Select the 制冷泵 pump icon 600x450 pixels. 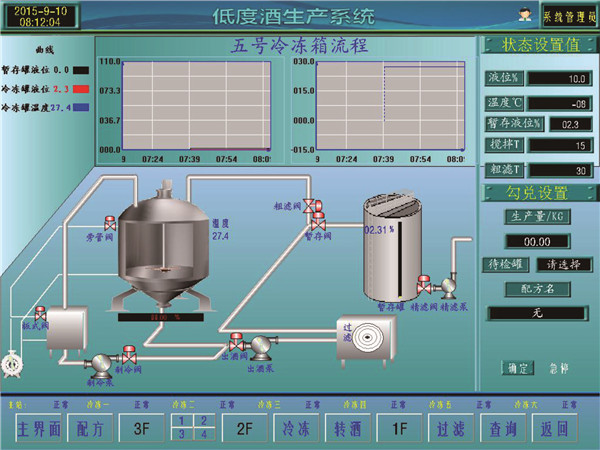[x=100, y=364]
